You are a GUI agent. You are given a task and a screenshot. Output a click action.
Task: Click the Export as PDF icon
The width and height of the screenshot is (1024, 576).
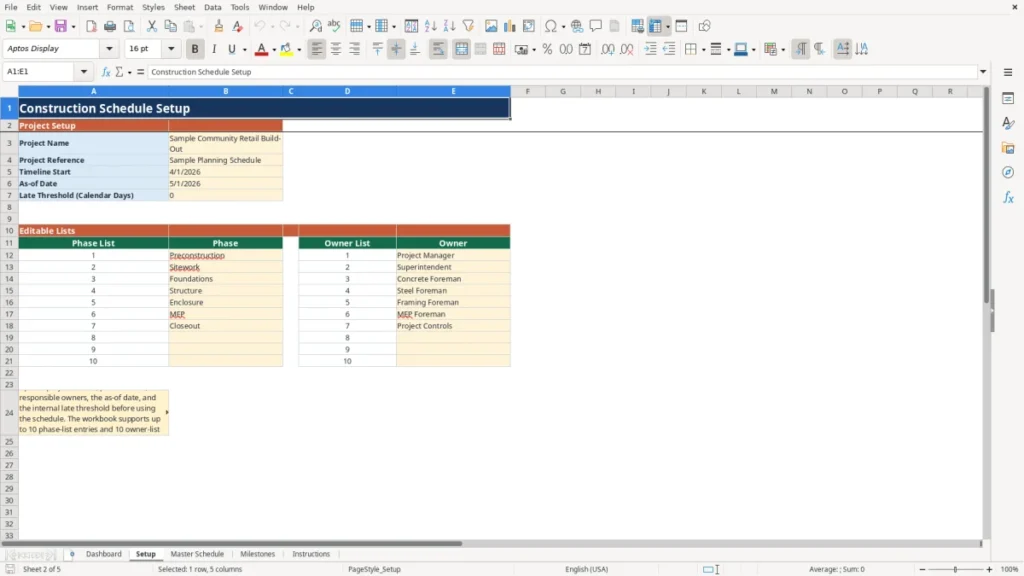click(91, 26)
